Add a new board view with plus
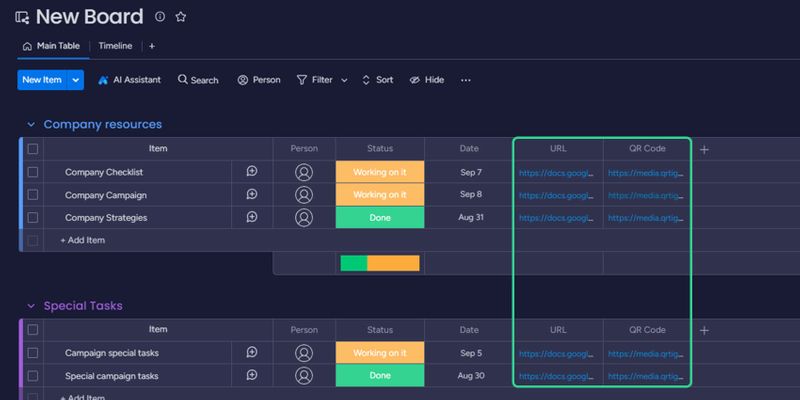 click(x=152, y=46)
